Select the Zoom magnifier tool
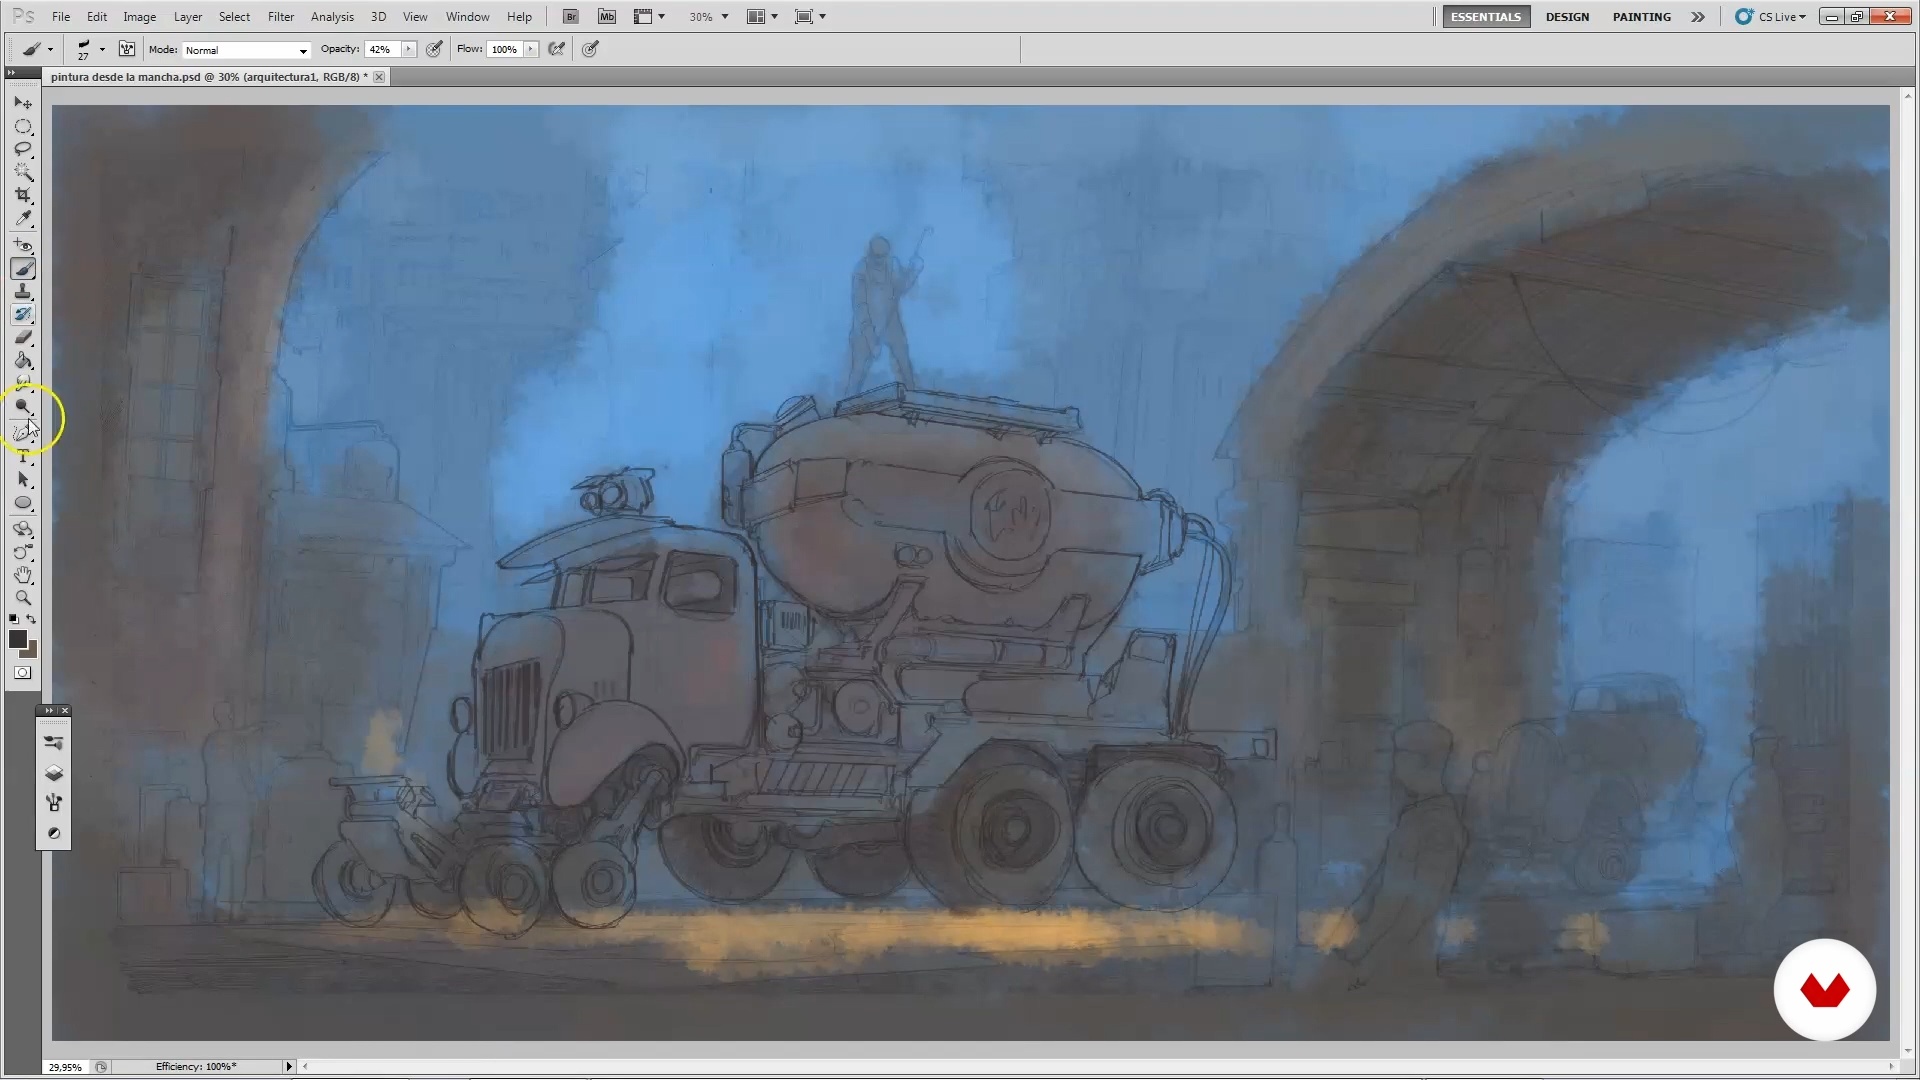The image size is (1920, 1080). click(23, 598)
